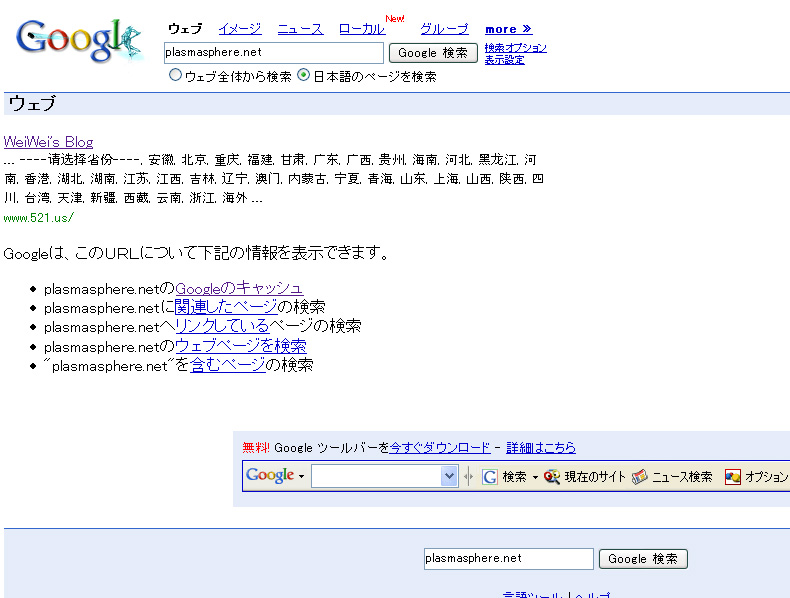790x598 pixels.
Task: Open the ローカル tab
Action: (362, 29)
